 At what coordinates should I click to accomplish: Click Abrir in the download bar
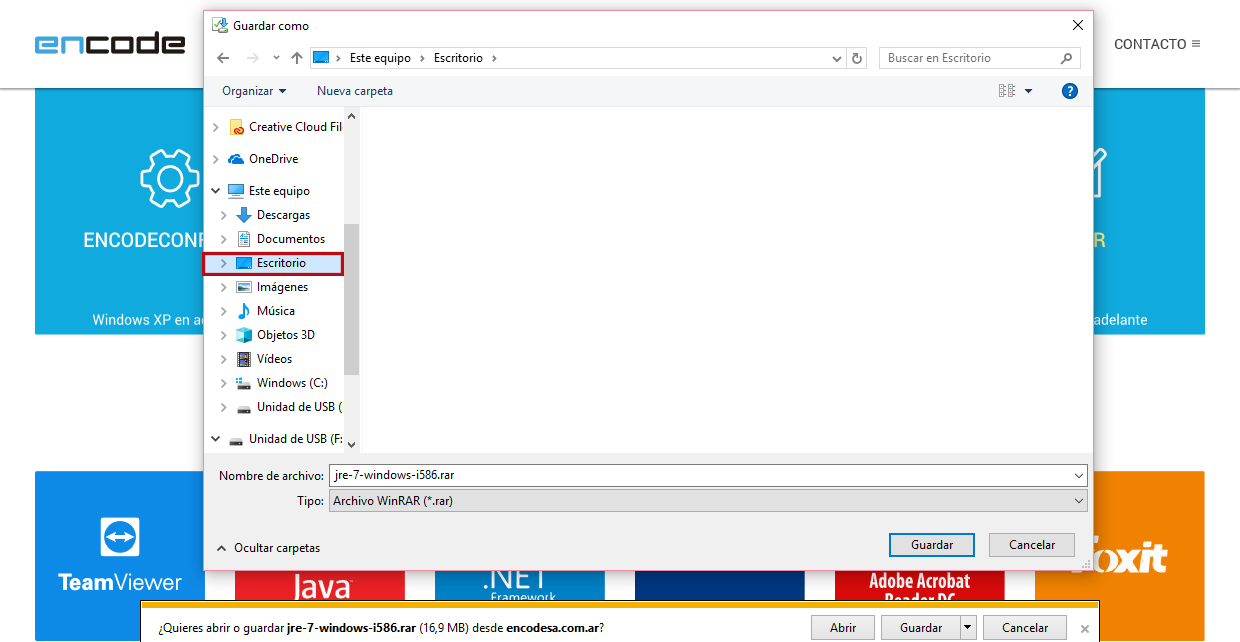tap(843, 628)
